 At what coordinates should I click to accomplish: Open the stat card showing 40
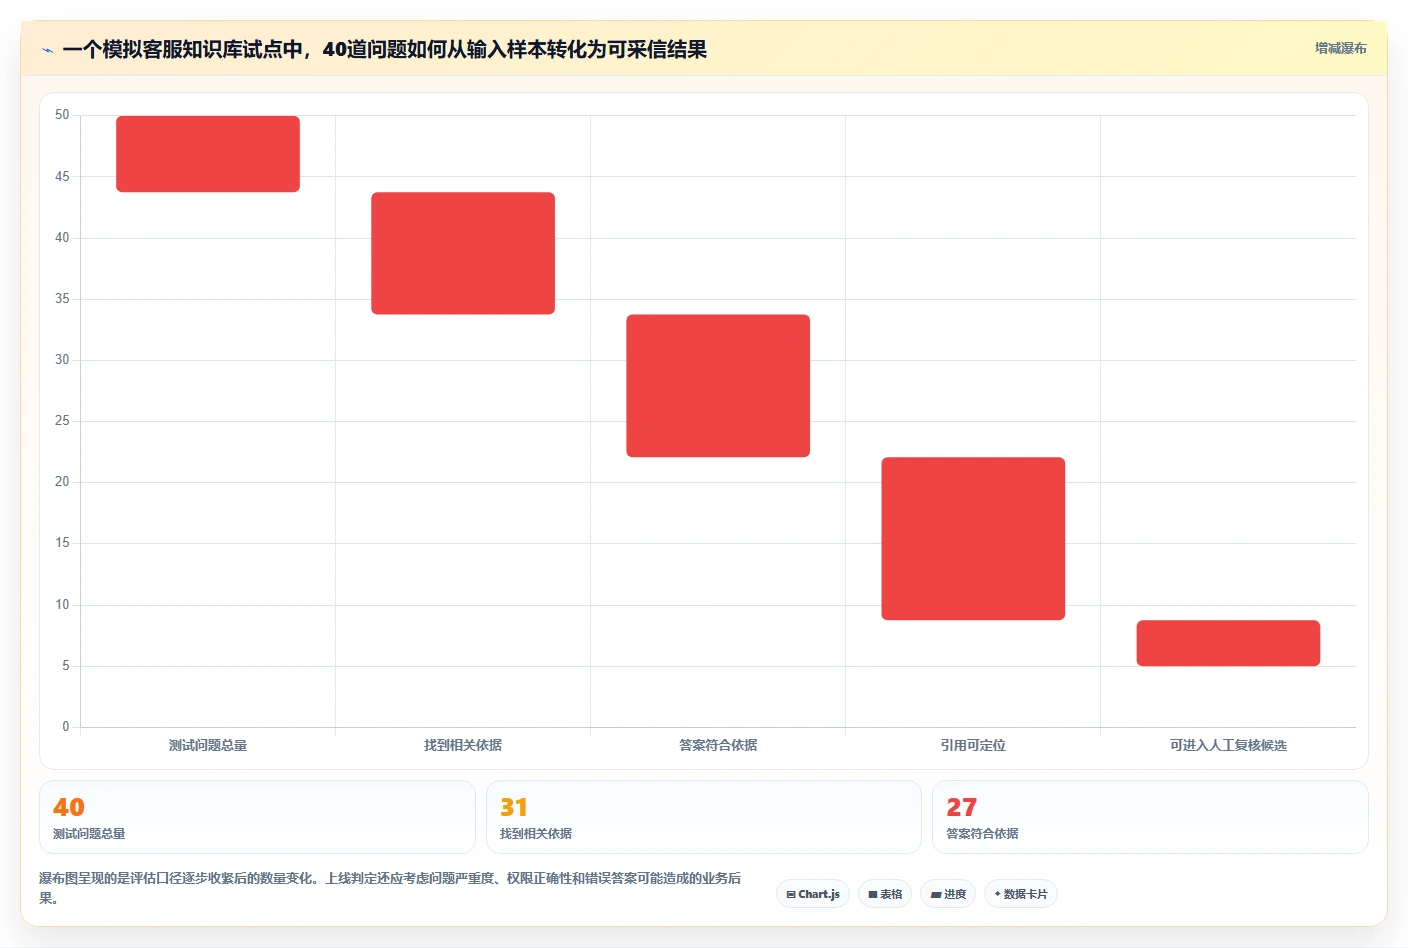257,817
